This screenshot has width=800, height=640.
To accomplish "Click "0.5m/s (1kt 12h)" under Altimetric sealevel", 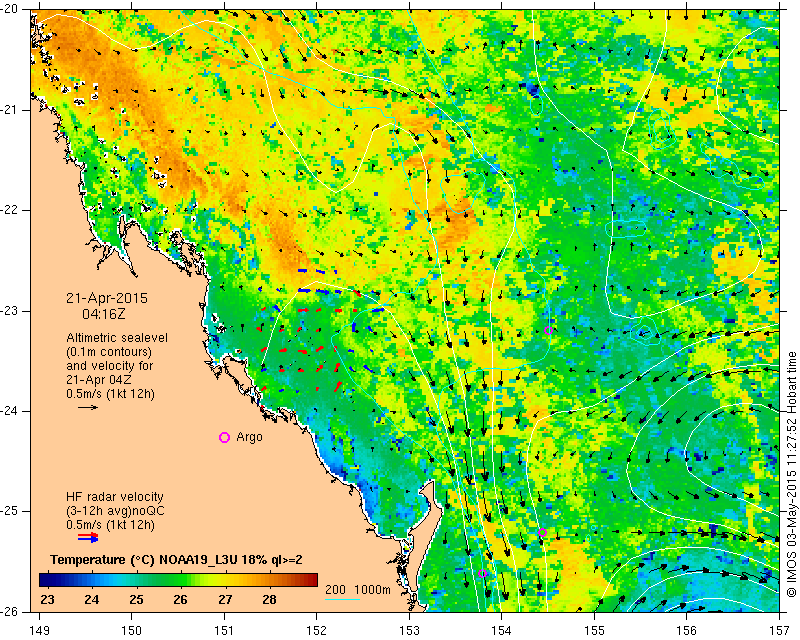I will point(110,394).
